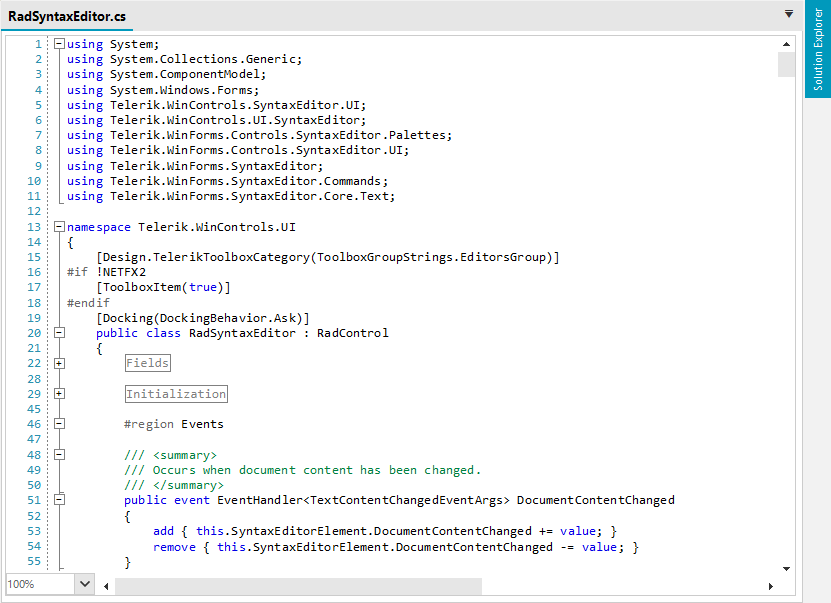
Task: Click the horizontal scrollbar thumb
Action: pyautogui.click(x=299, y=586)
